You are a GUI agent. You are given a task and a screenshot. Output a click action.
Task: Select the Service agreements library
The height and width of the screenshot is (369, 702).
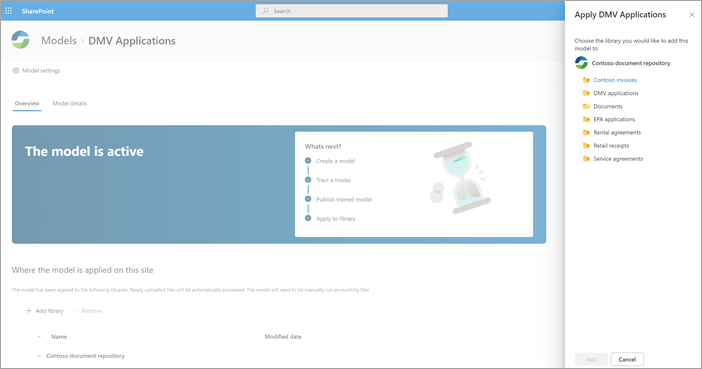(618, 159)
